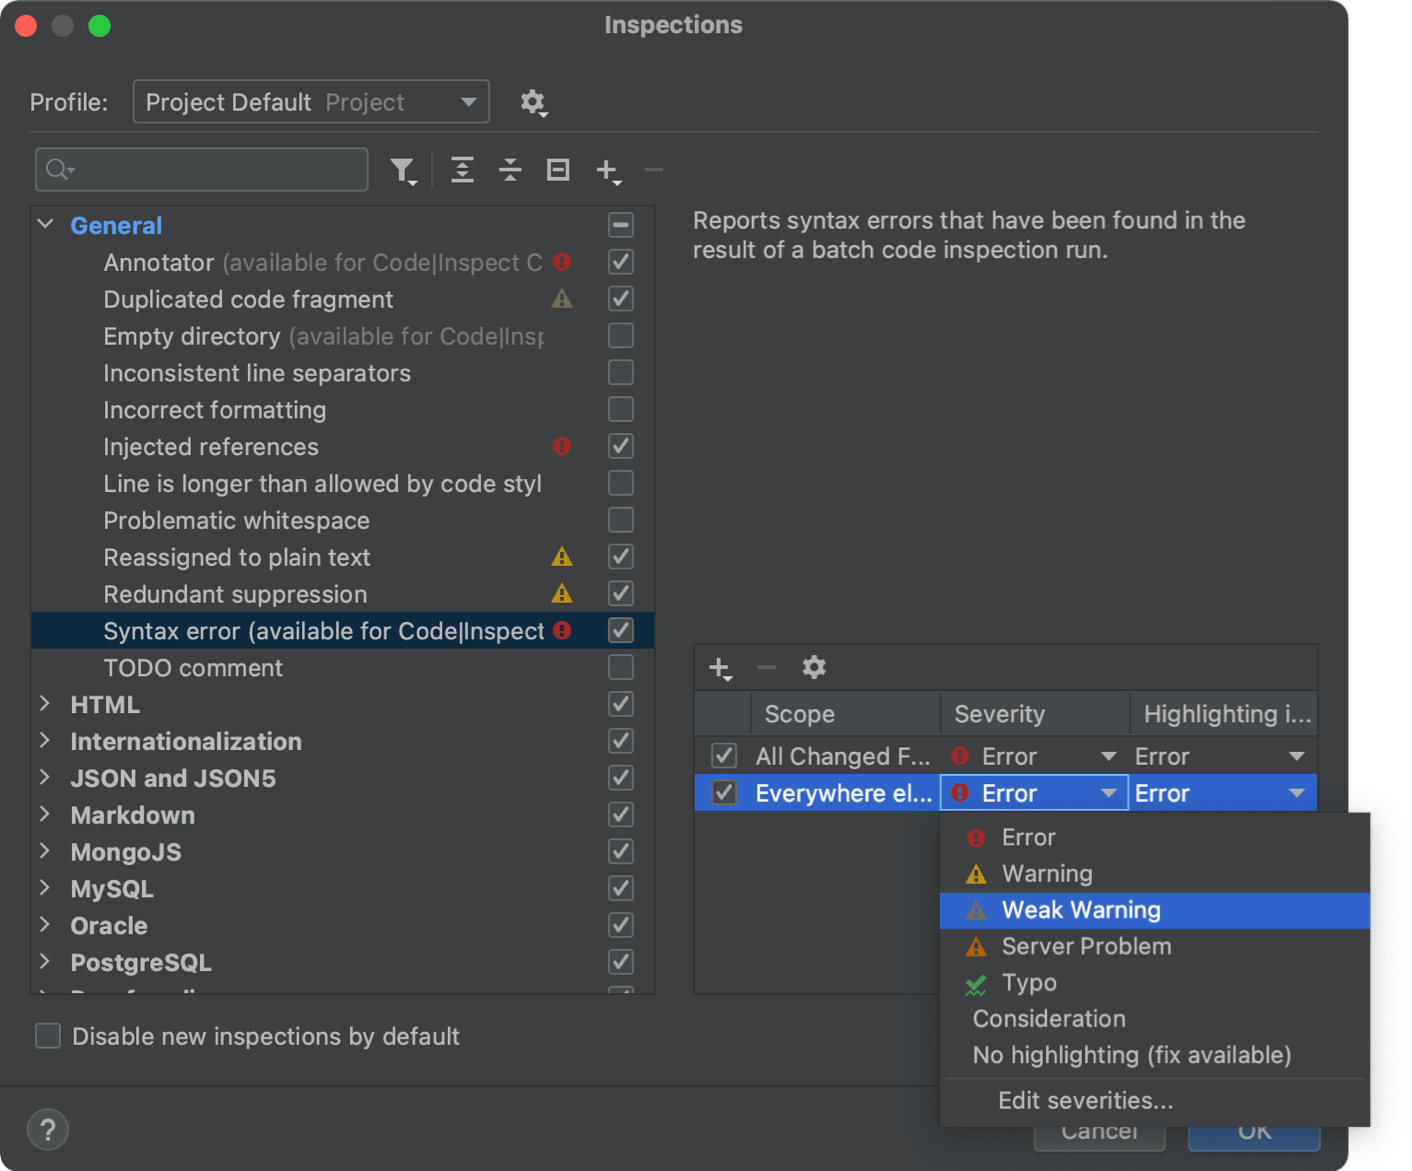Disable the Duplicated code fragment inspection
Screen dimensions: 1412x1171
tap(620, 298)
